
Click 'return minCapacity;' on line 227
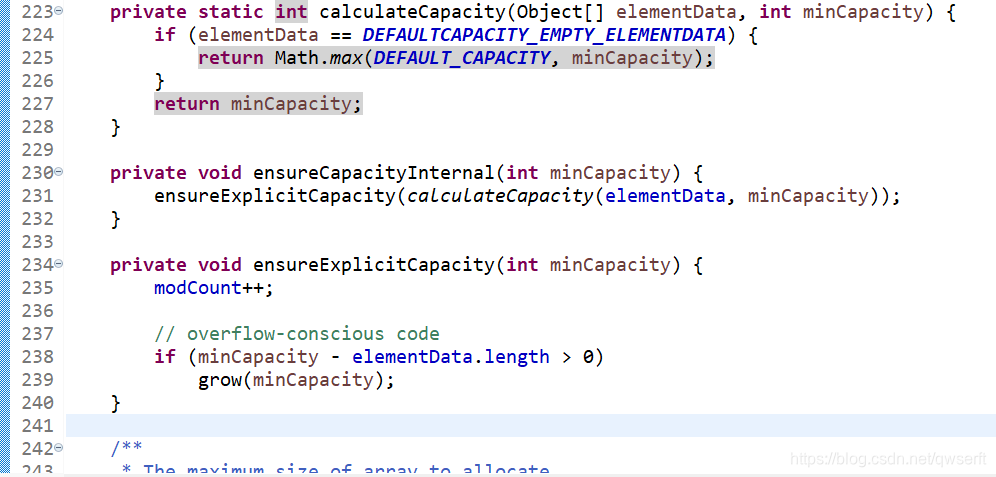coord(258,104)
